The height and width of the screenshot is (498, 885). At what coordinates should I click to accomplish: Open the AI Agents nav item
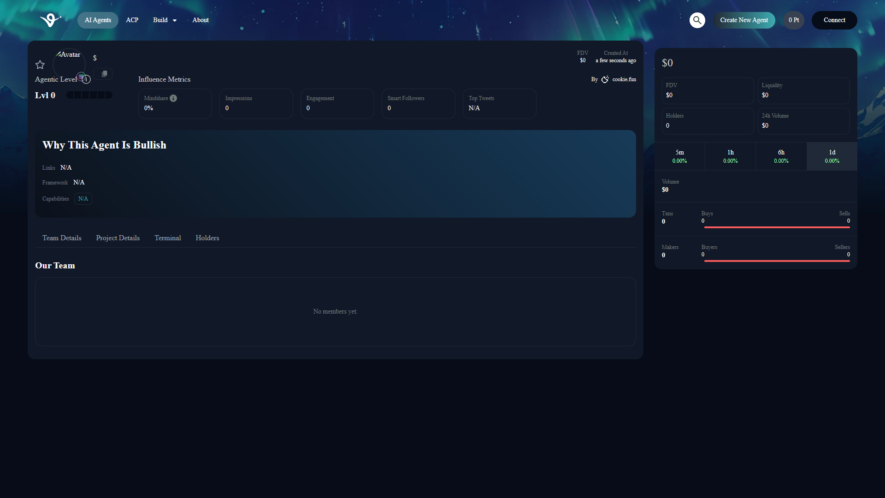[x=98, y=20]
